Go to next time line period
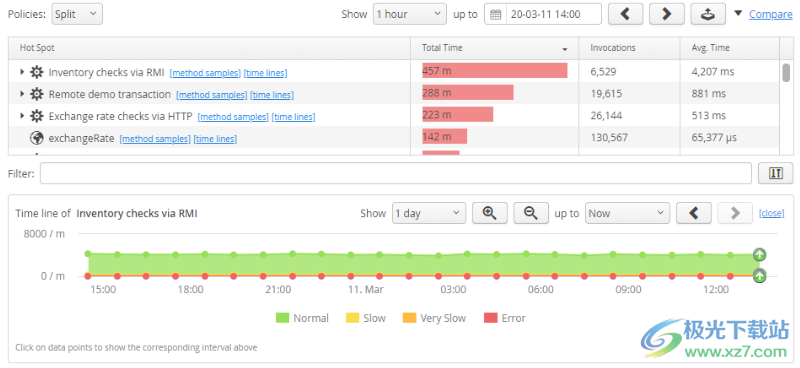The image size is (800, 368). point(735,213)
